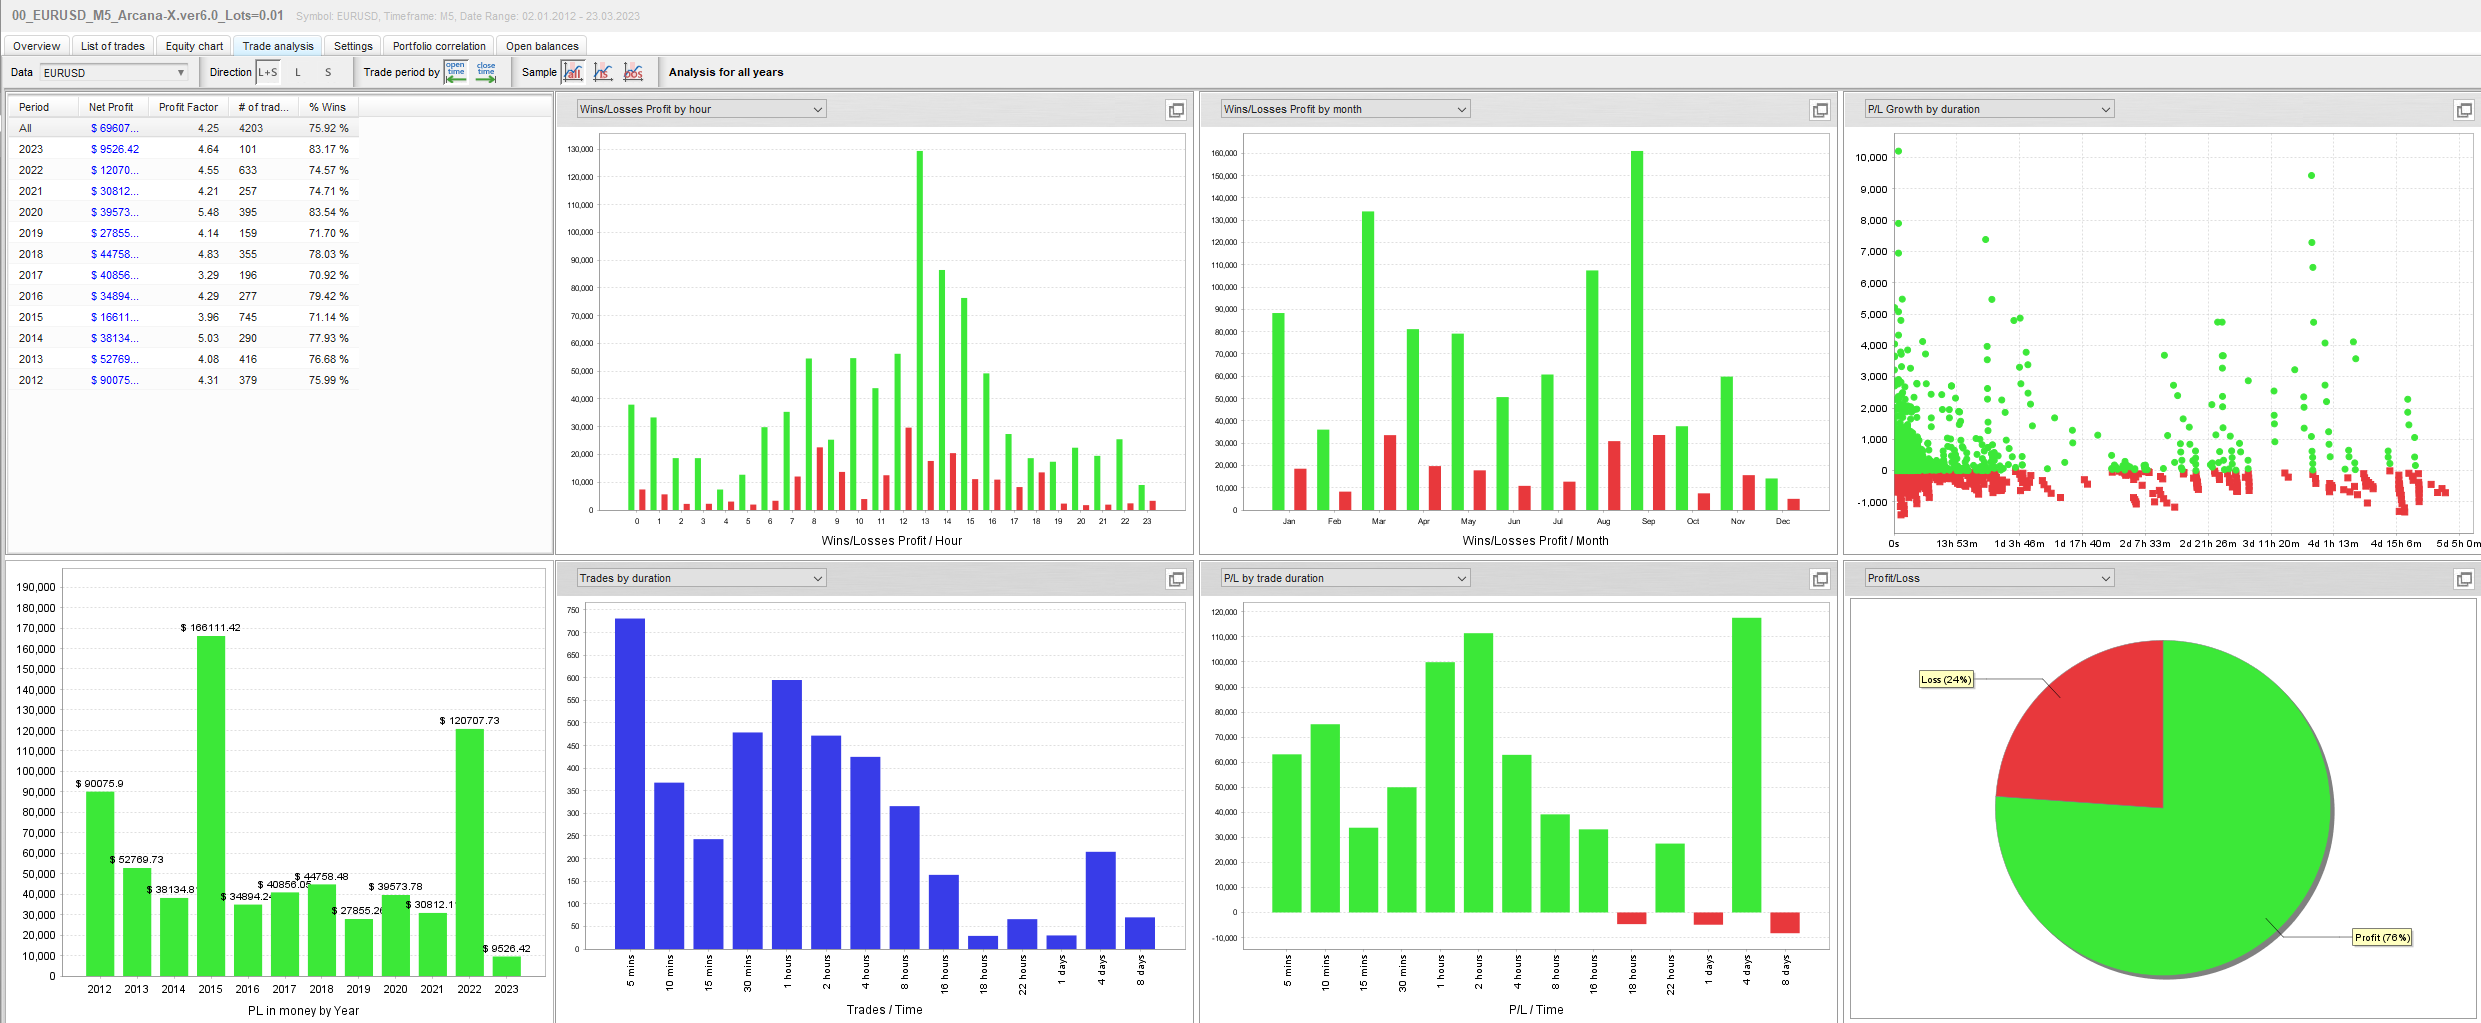Click the '4 days' green bar in P/L by trade duration

tap(1746, 765)
